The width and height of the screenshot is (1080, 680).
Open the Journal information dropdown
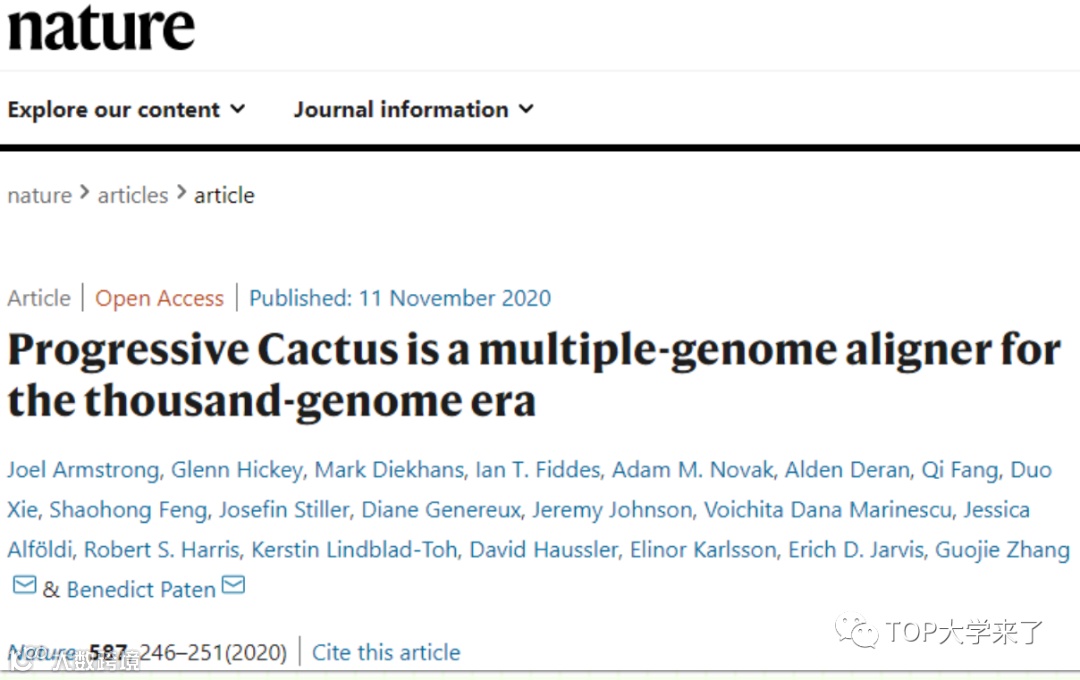(413, 110)
